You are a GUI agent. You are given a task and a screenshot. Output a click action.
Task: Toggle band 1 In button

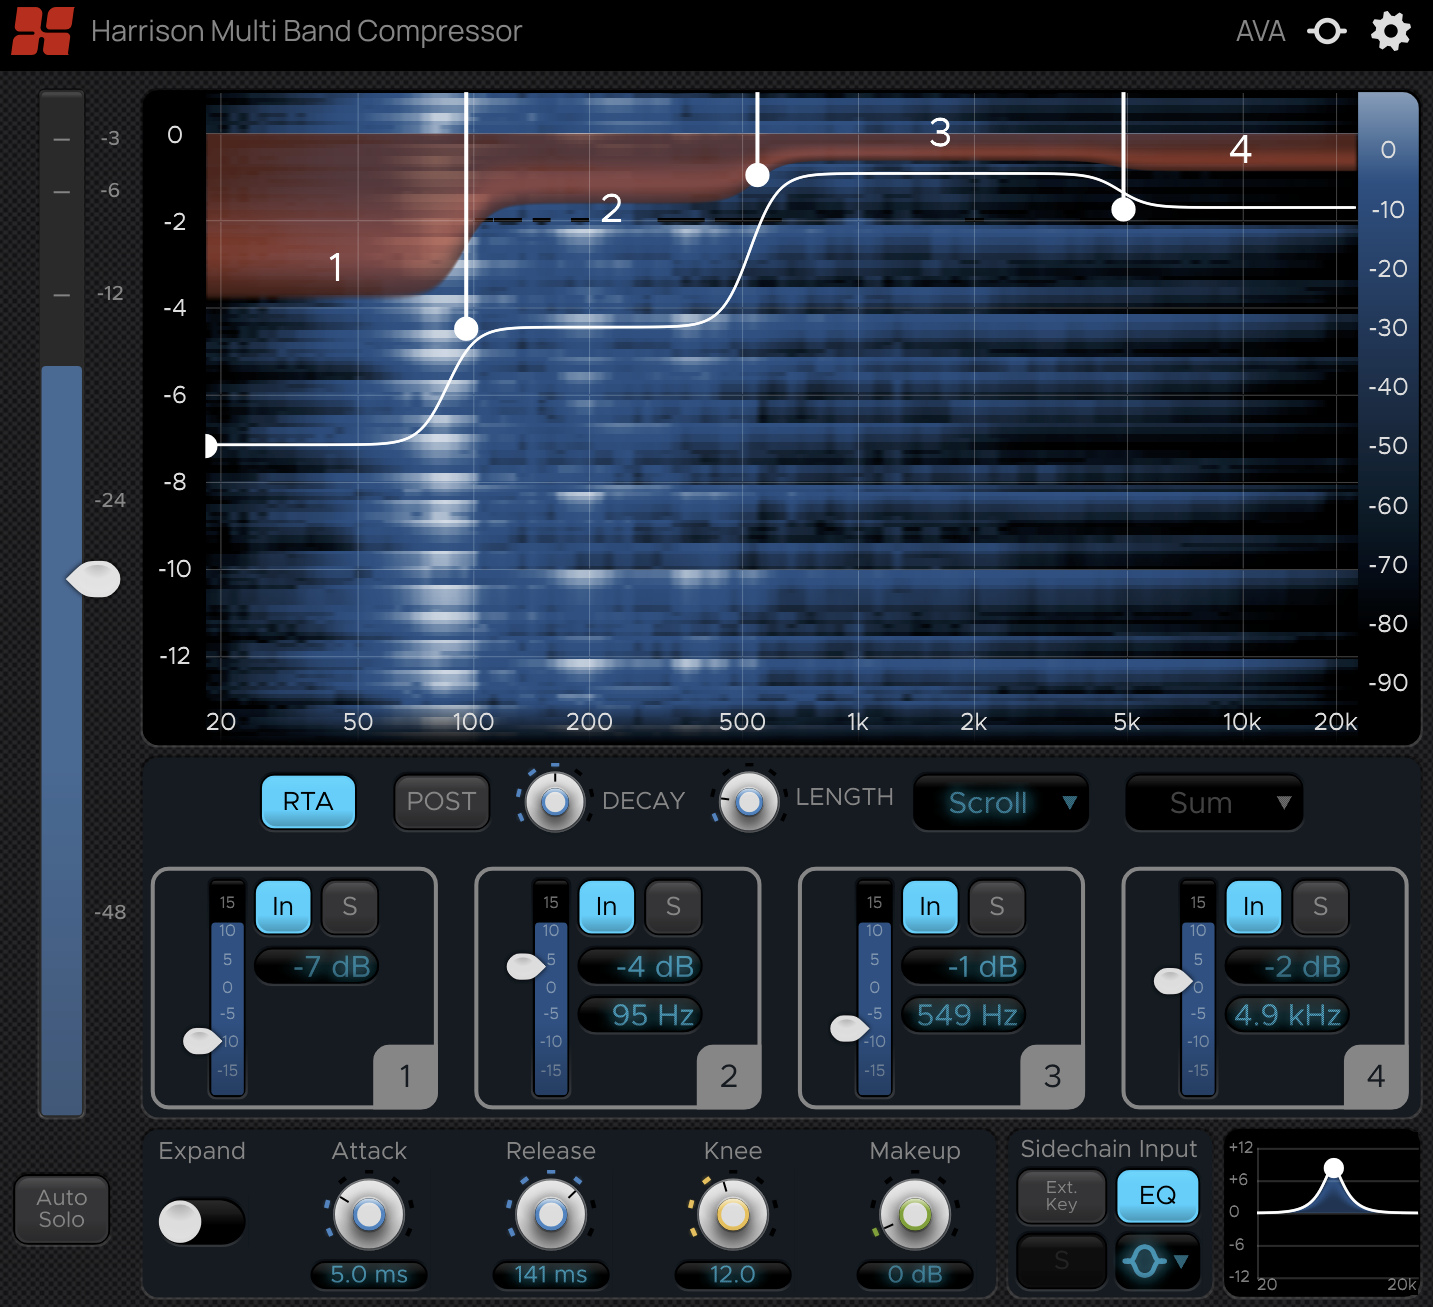(283, 906)
